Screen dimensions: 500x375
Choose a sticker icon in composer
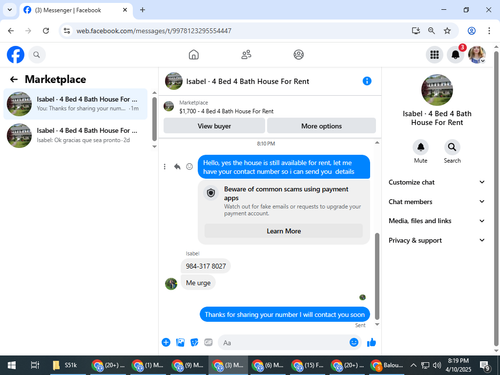point(194,342)
